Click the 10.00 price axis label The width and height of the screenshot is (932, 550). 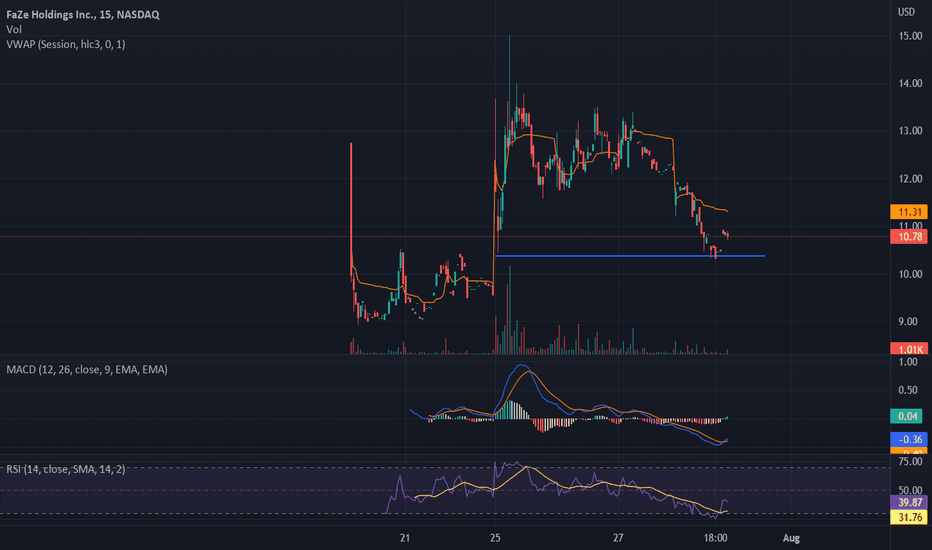point(910,274)
